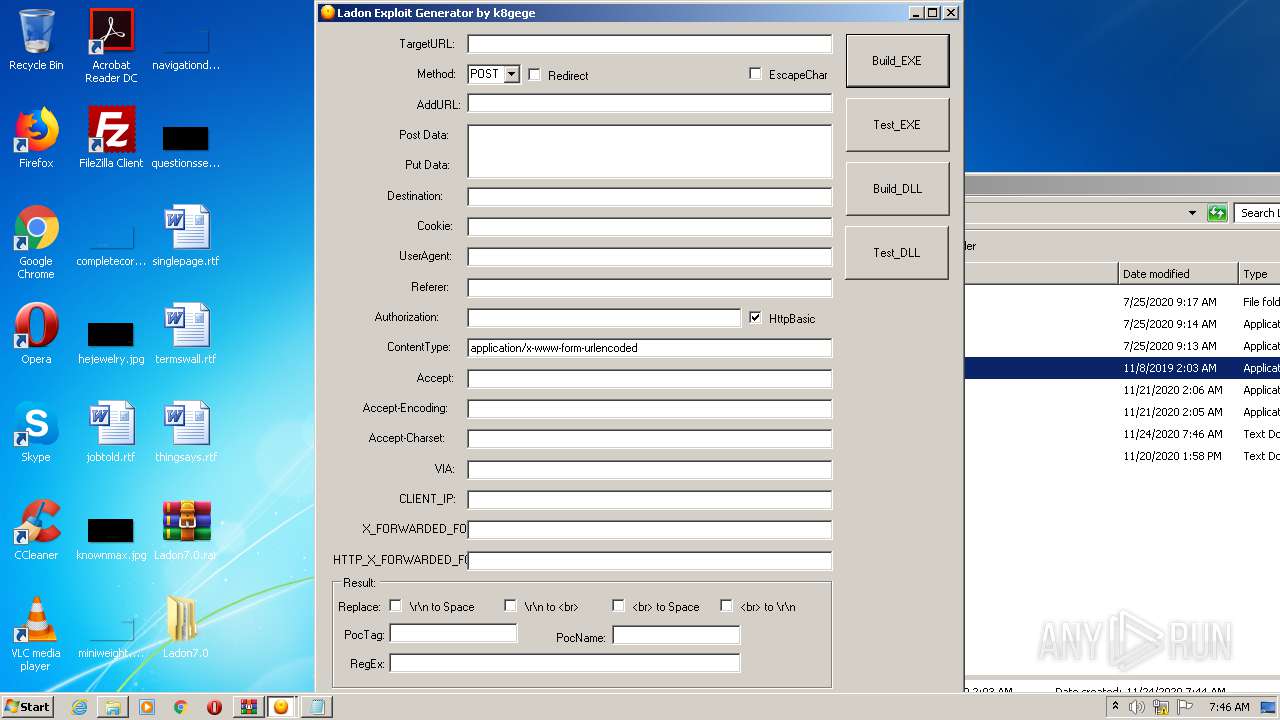Select the questionsse... desktop file

point(186,145)
